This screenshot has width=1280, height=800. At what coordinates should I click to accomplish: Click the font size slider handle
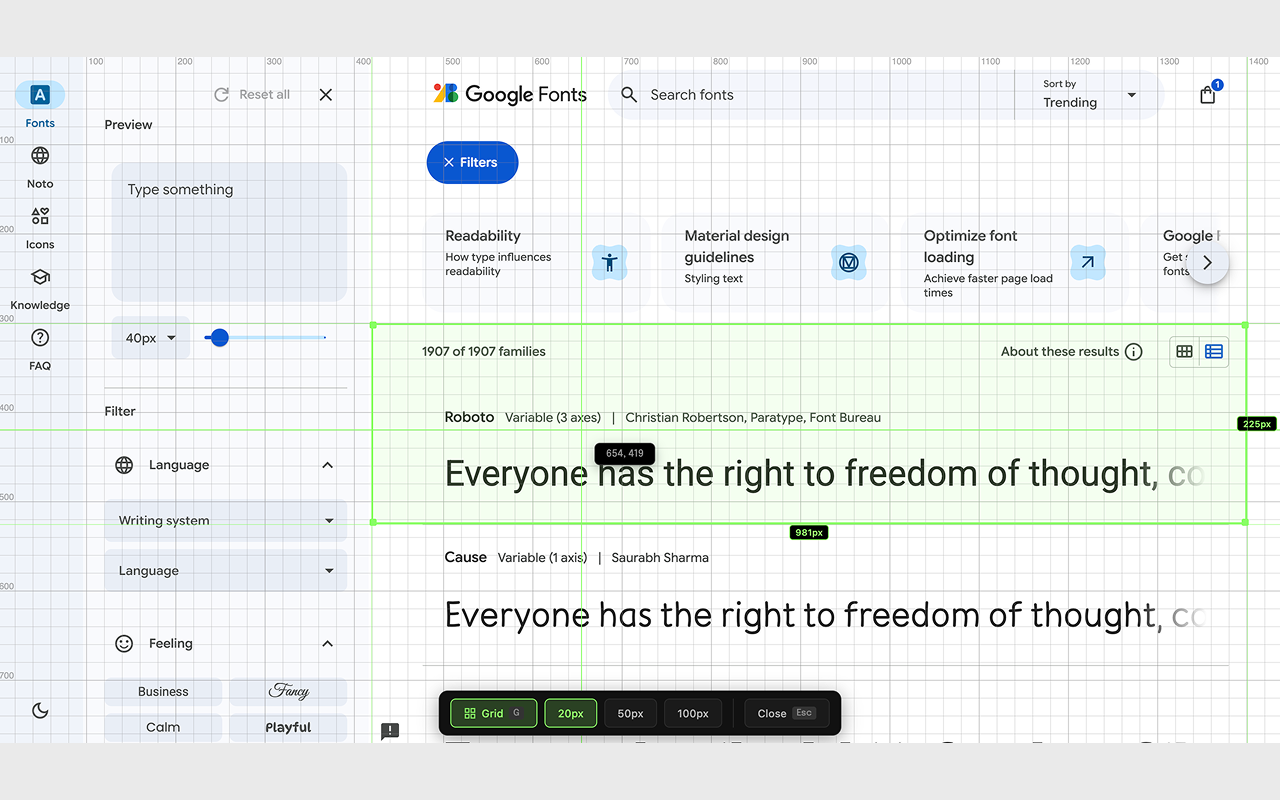click(220, 338)
